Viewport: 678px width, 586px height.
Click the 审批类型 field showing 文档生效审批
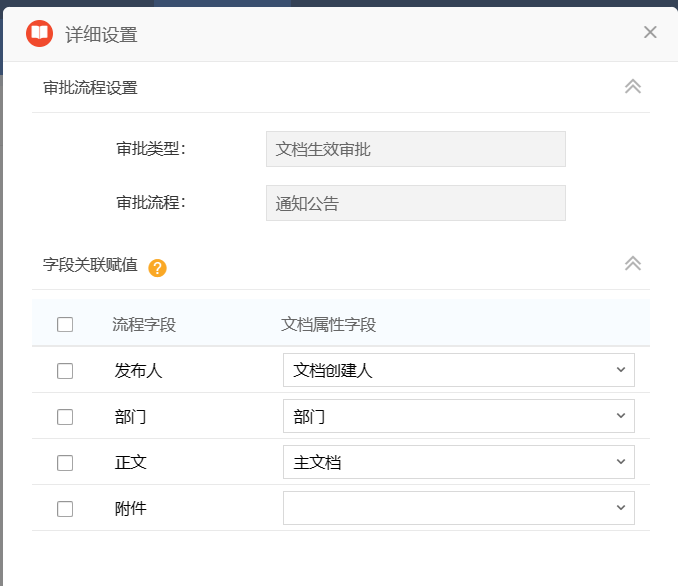coord(415,149)
